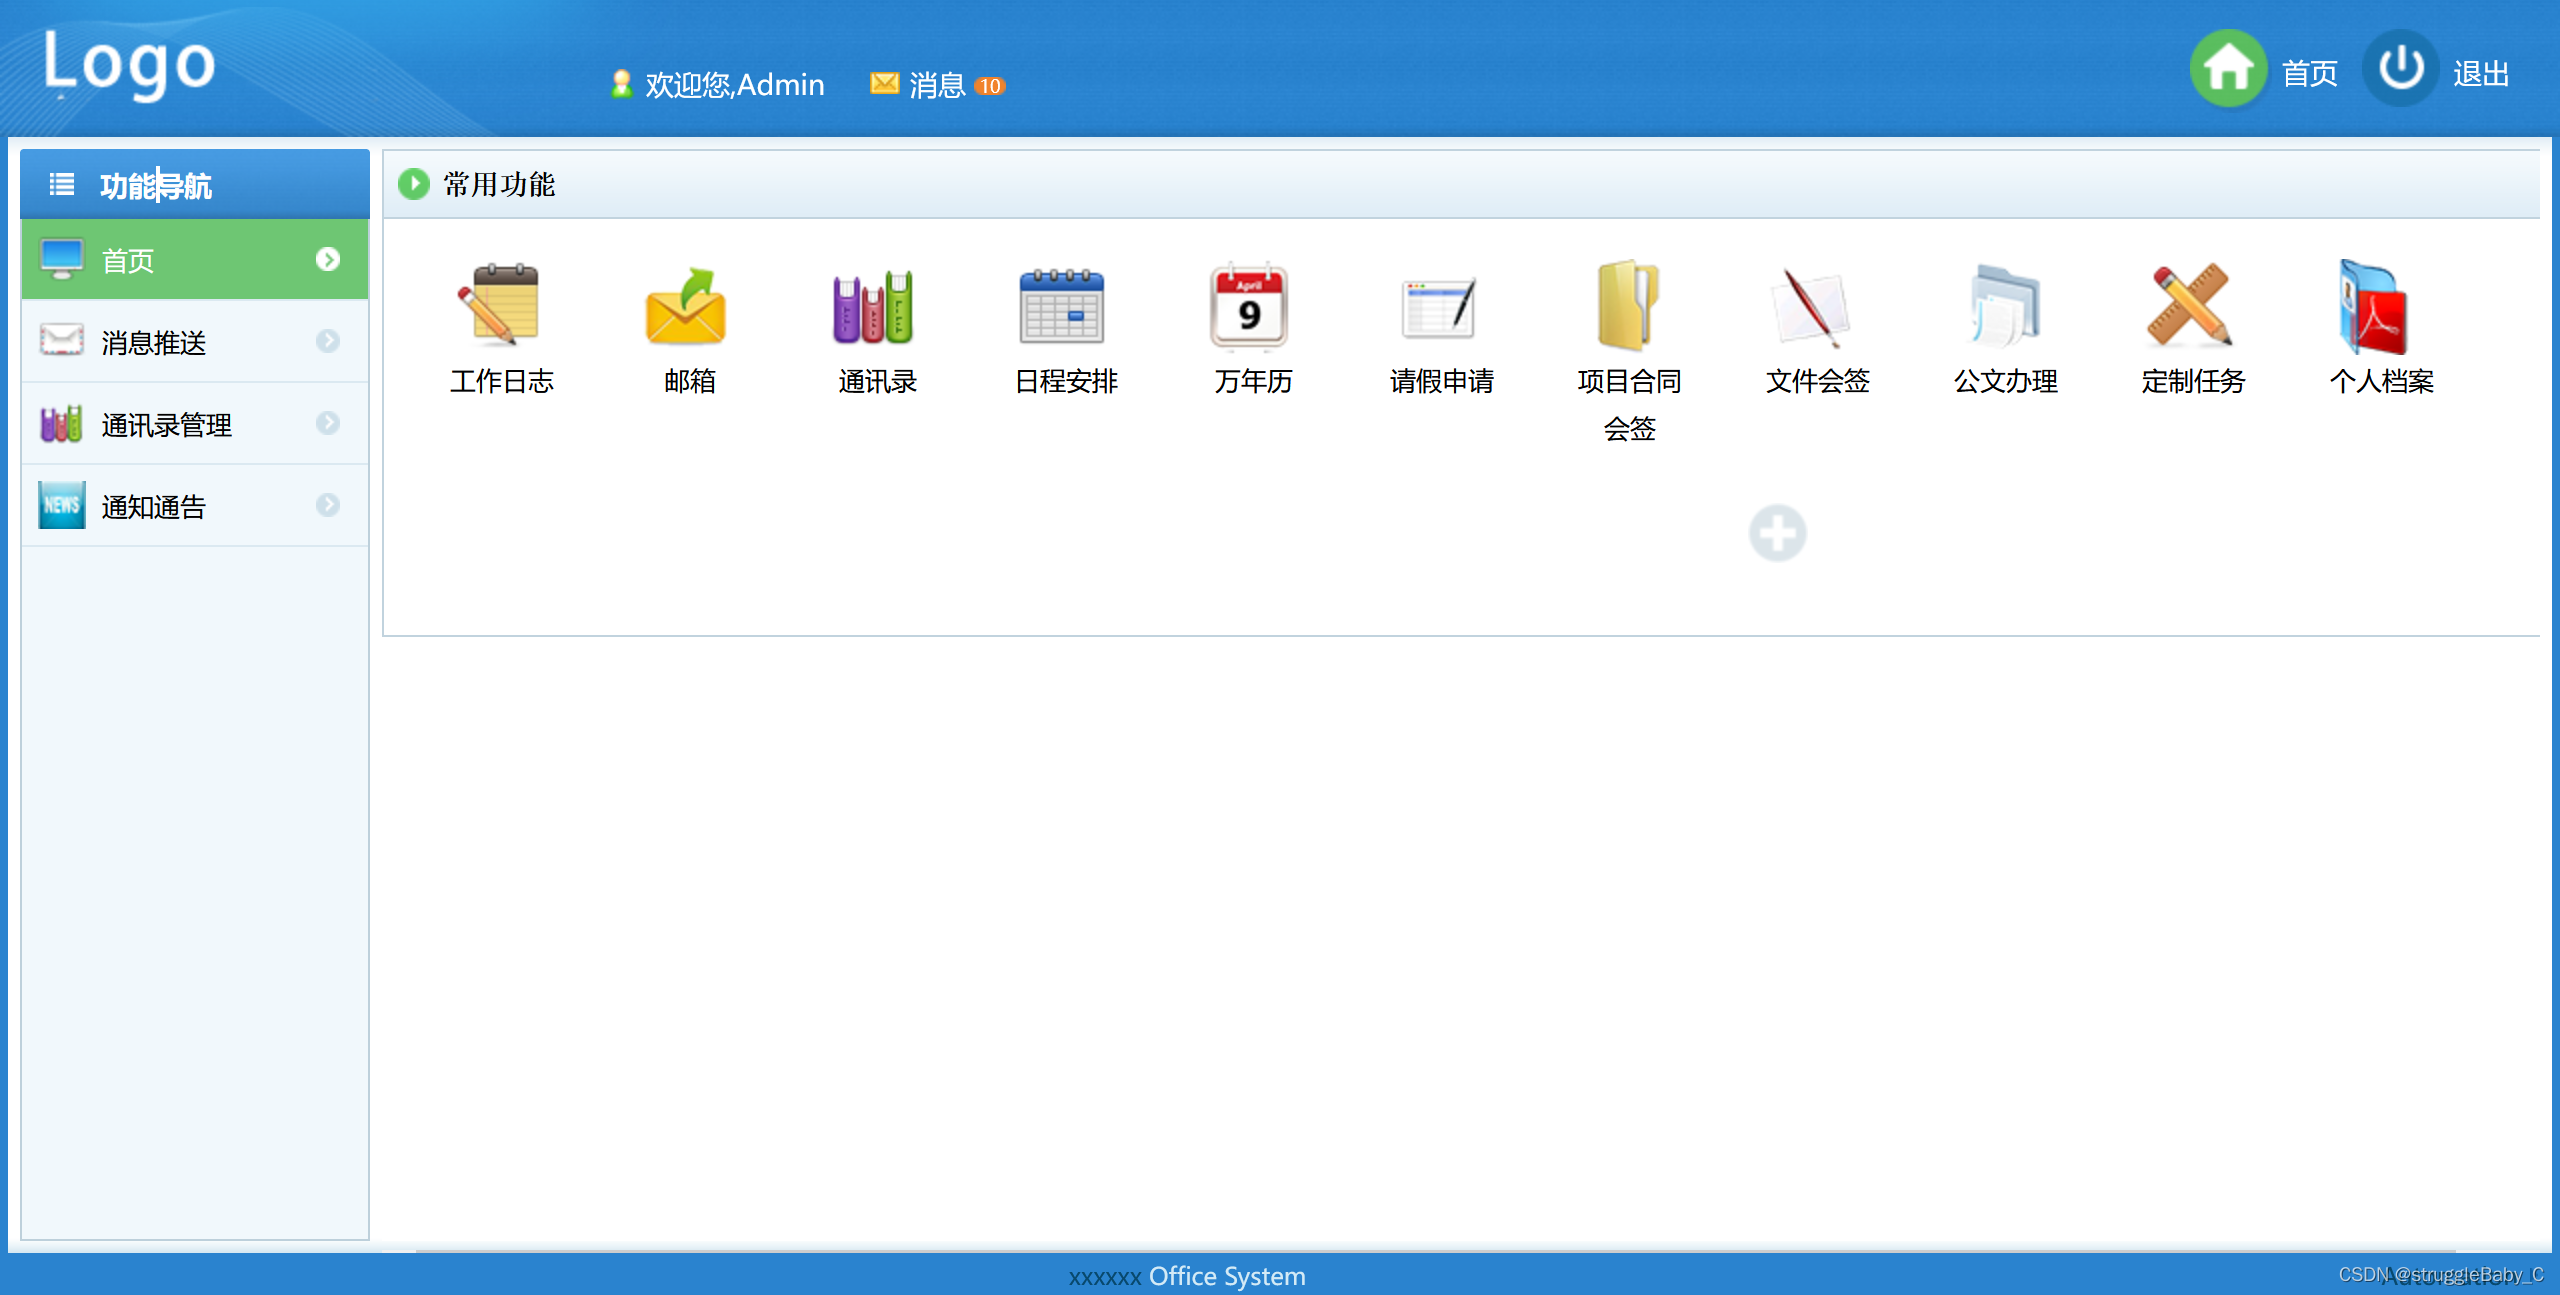This screenshot has height=1295, width=2560.
Task: Open the 公文办理 document handling icon
Action: tap(2004, 307)
